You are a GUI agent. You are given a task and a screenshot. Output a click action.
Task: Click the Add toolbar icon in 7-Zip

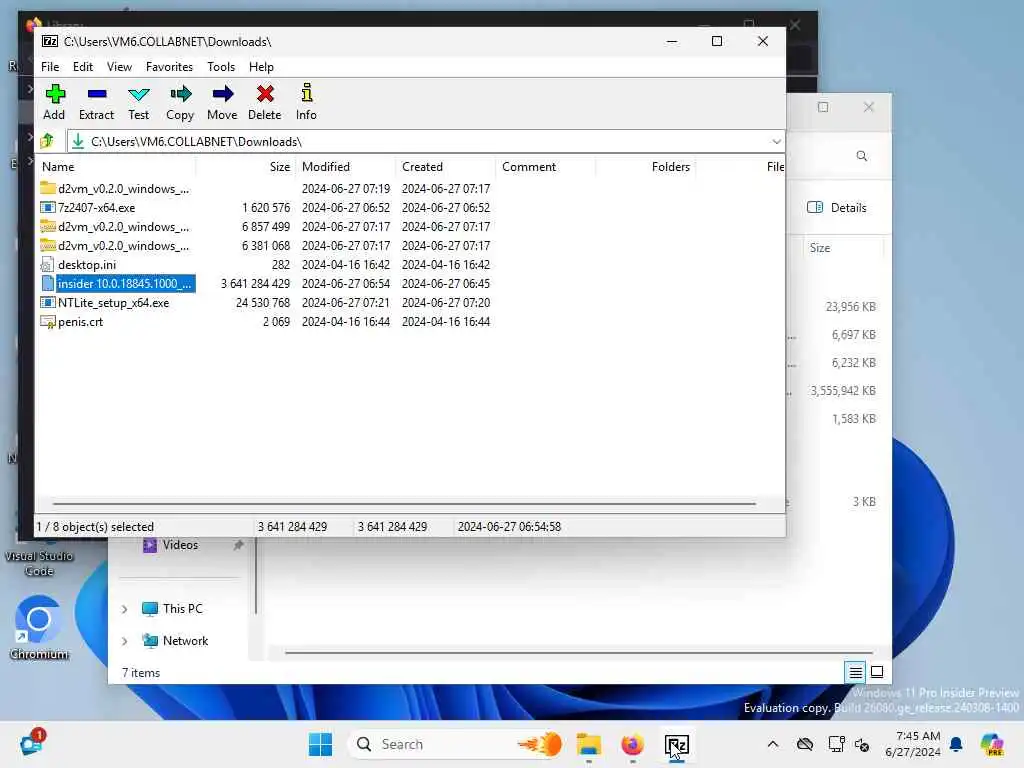pyautogui.click(x=55, y=102)
